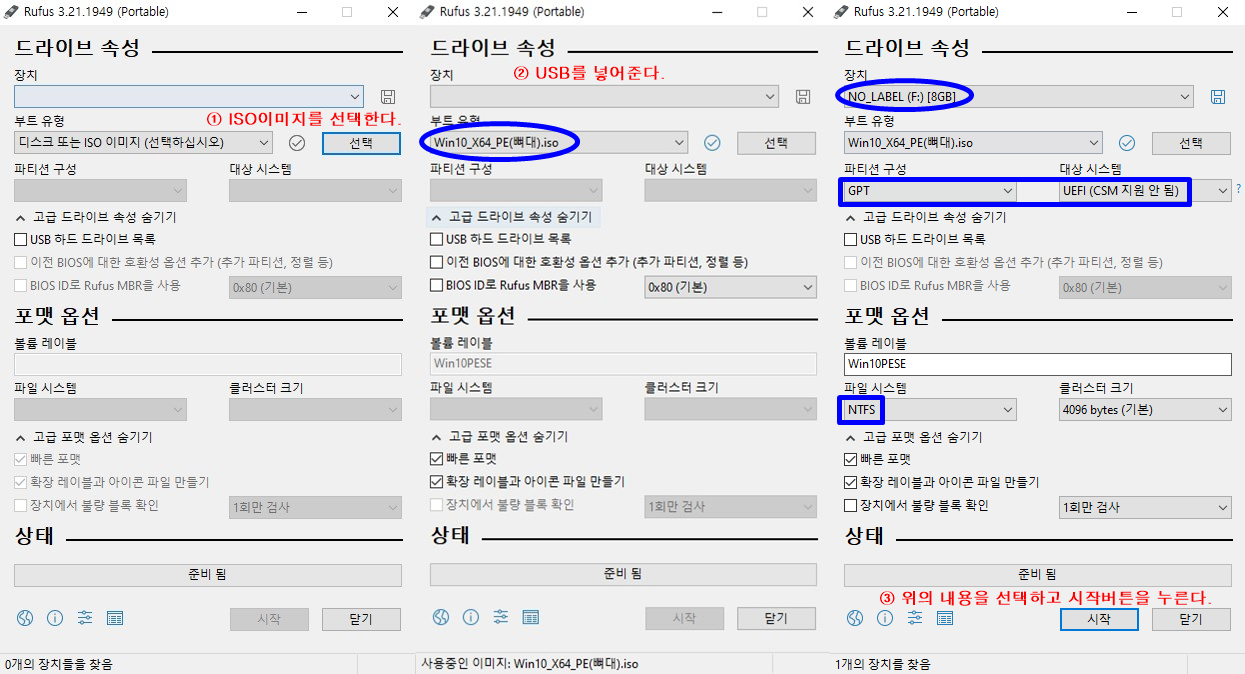1245x674 pixels.
Task: Click the 닫기 button in left Rufus window
Action: [361, 619]
